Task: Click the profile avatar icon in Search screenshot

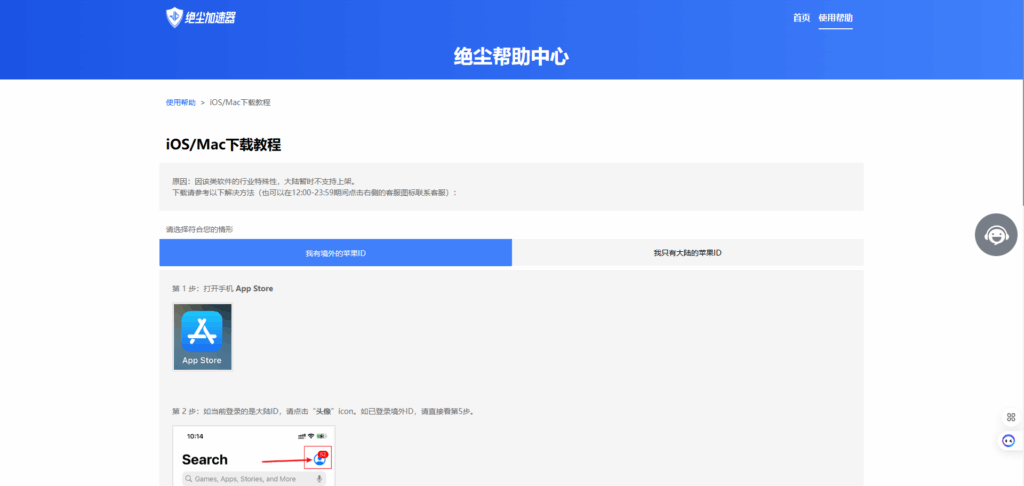Action: 318,459
